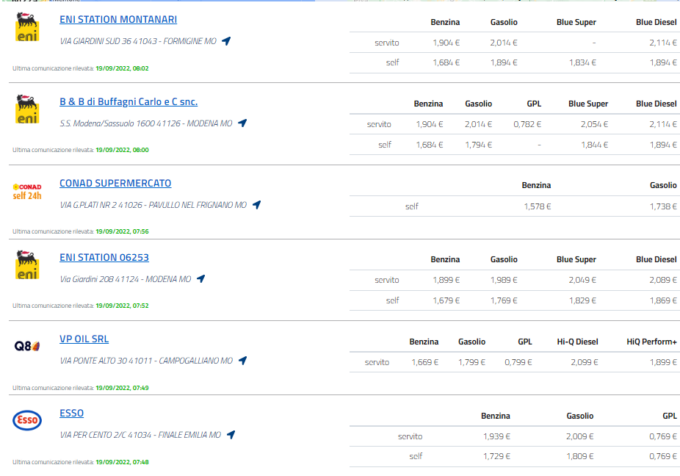The width and height of the screenshot is (680, 476).
Task: Select address VIA PONTE ALTO 30 CAMPOGALLIANO
Action: (146, 360)
